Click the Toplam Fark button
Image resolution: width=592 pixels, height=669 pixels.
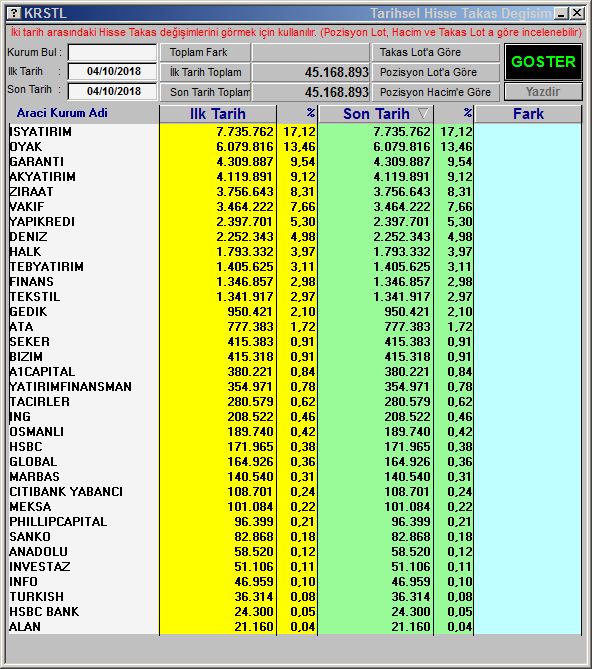click(205, 52)
